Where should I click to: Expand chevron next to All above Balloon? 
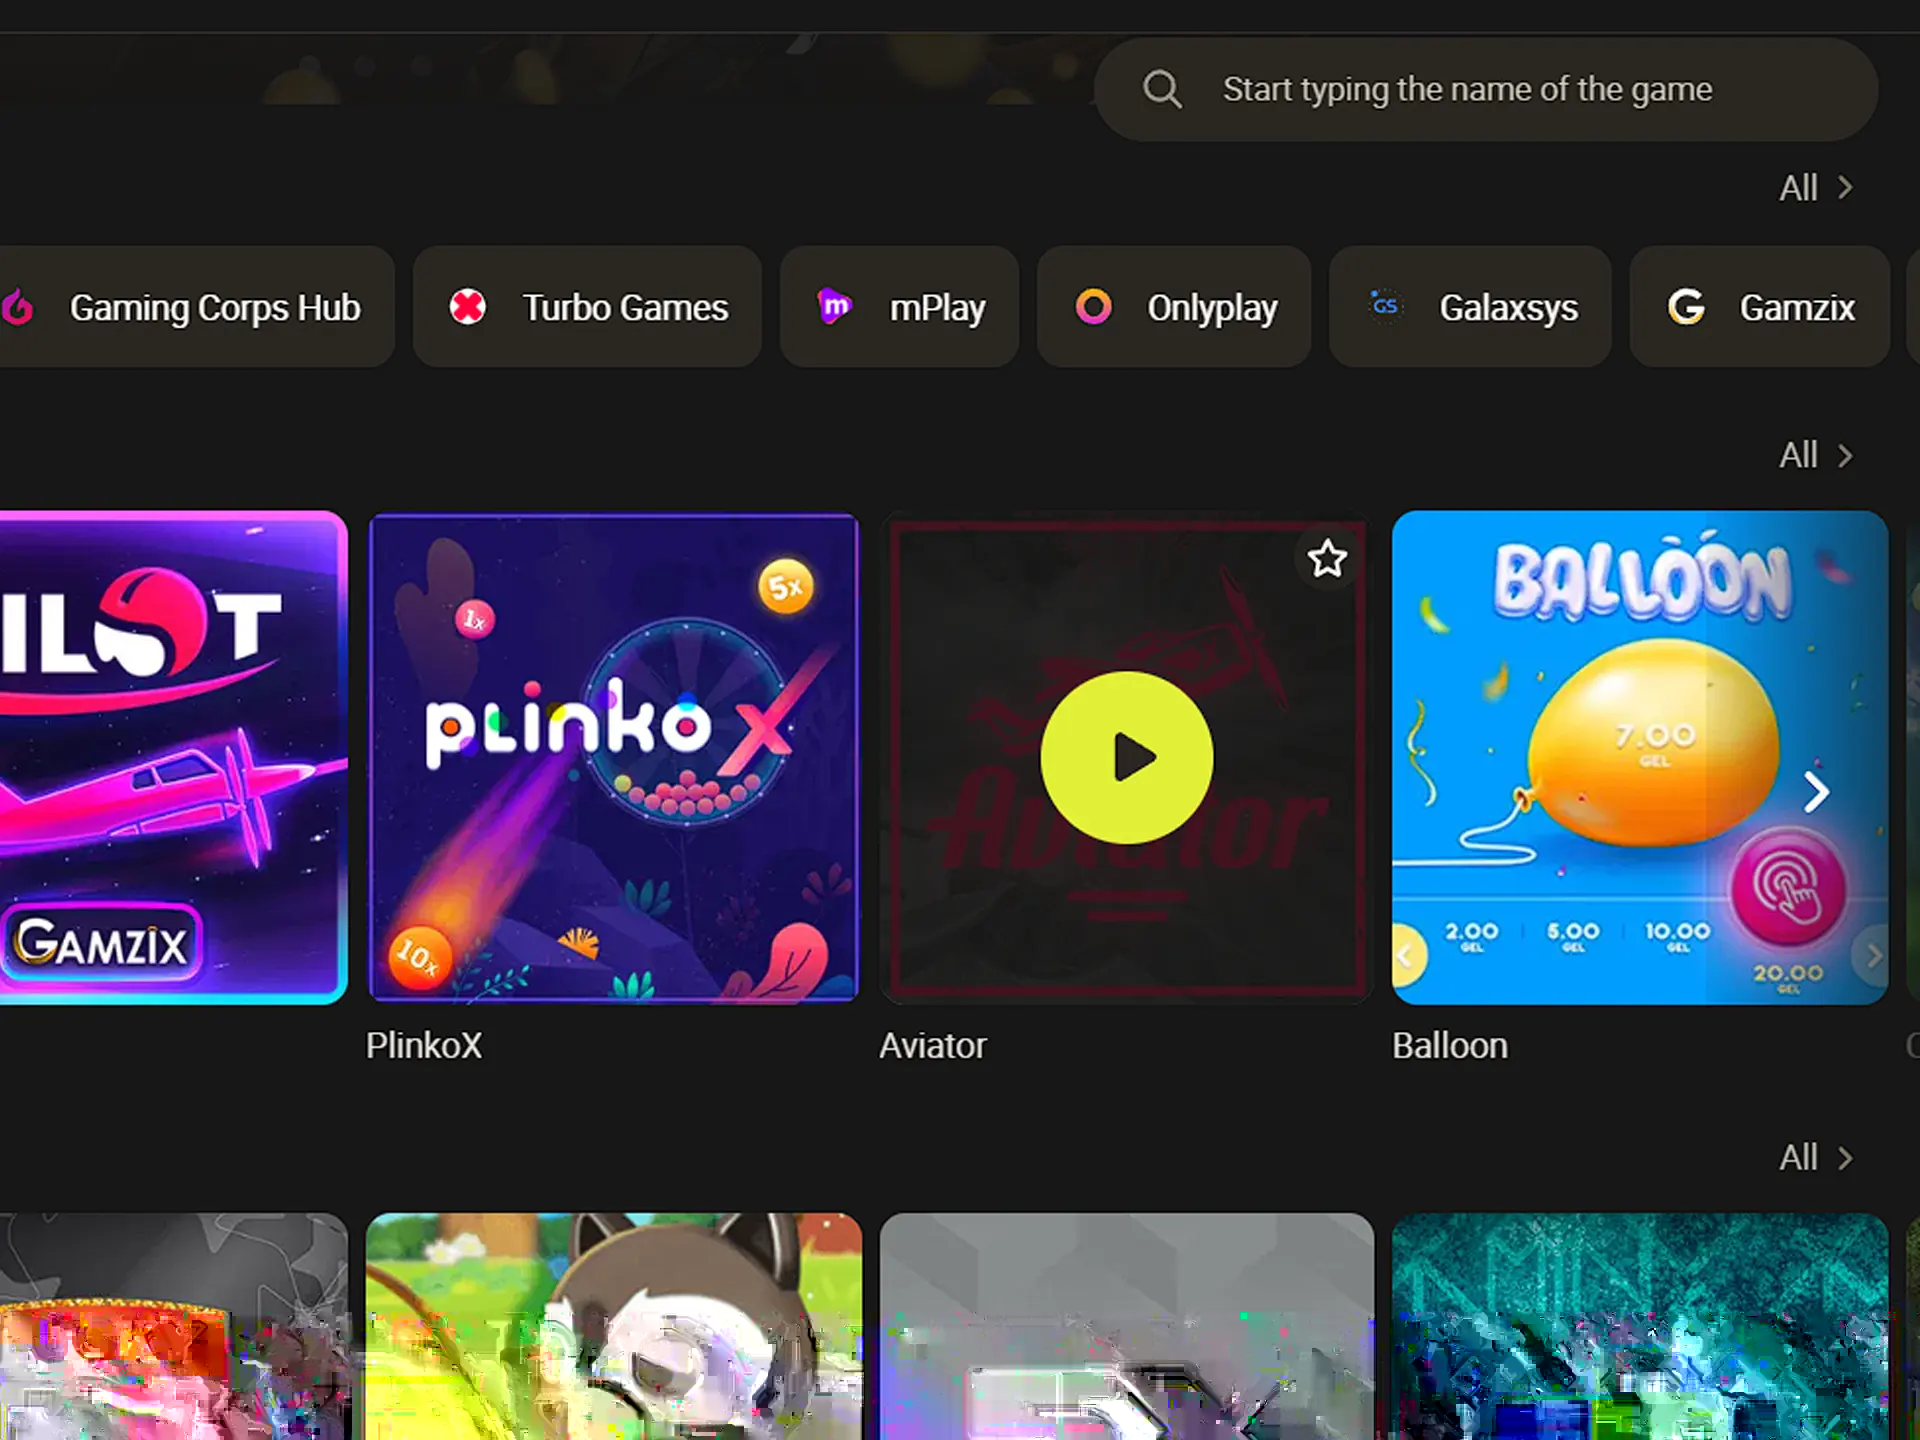coord(1846,456)
